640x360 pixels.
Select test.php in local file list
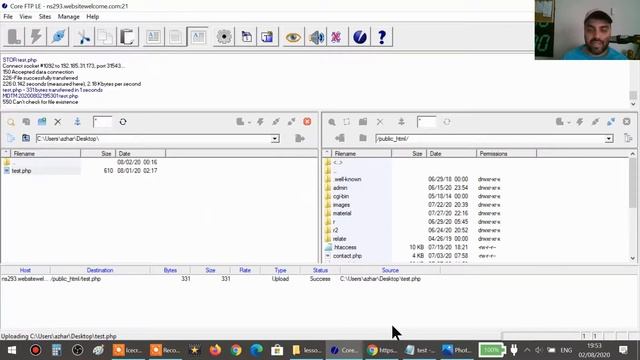tap(21, 171)
